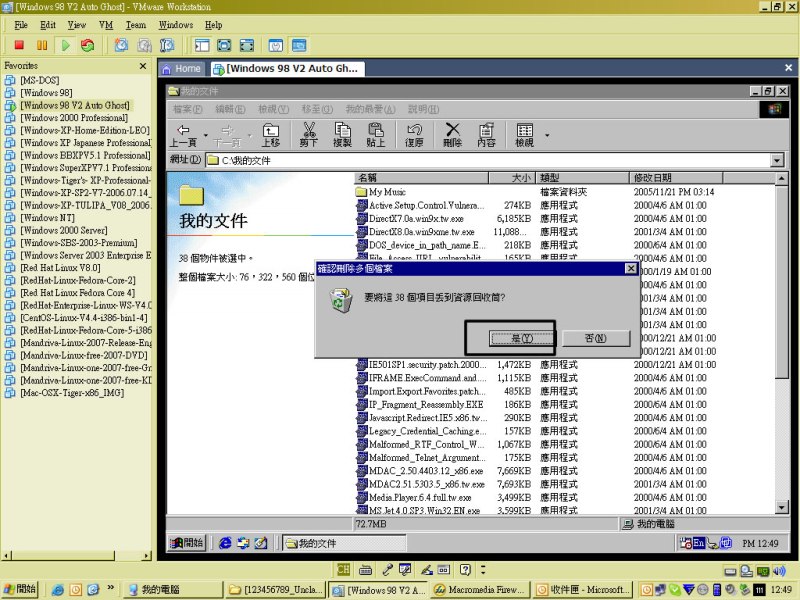The image size is (800, 600).
Task: Open the Windows menu
Action: pos(176,25)
